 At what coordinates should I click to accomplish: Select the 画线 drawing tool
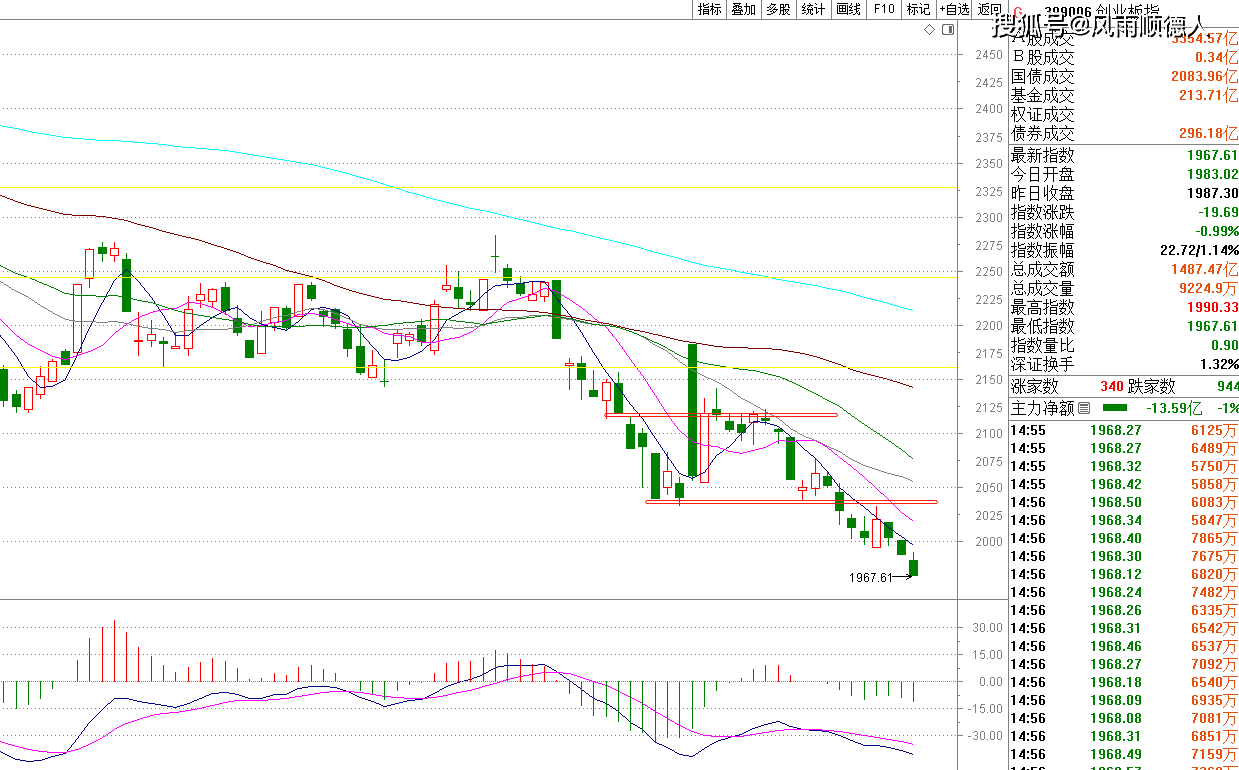tap(848, 9)
